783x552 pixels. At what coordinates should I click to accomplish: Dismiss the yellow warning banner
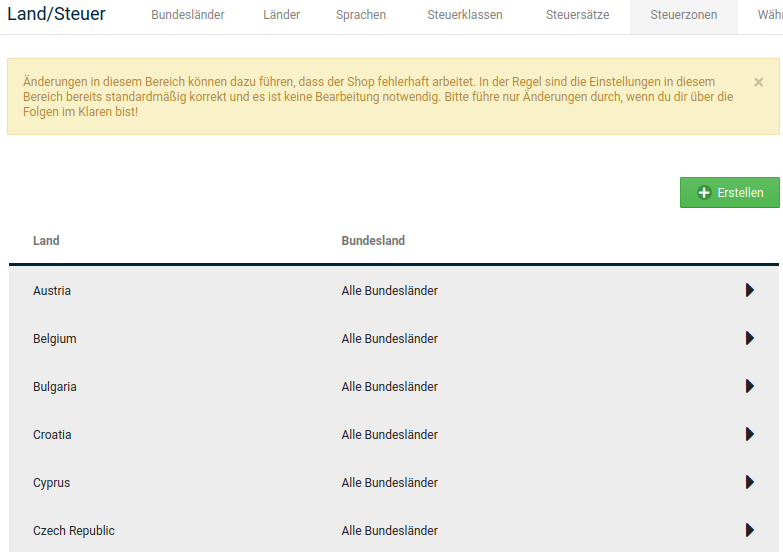[x=758, y=82]
